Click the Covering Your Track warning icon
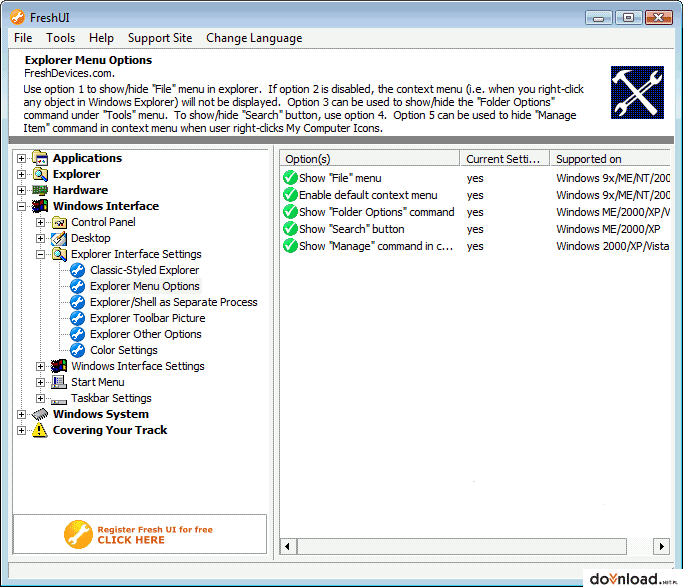 [40, 430]
